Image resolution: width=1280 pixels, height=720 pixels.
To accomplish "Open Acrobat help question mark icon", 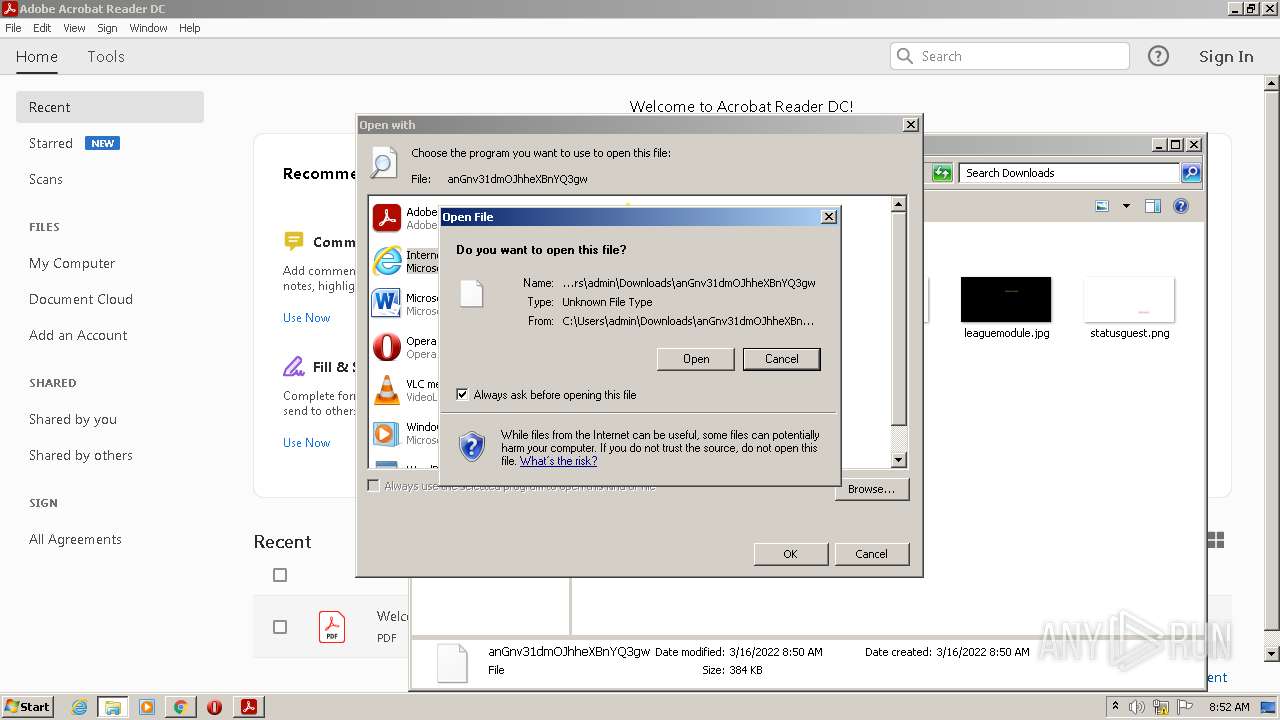I will (x=1158, y=56).
